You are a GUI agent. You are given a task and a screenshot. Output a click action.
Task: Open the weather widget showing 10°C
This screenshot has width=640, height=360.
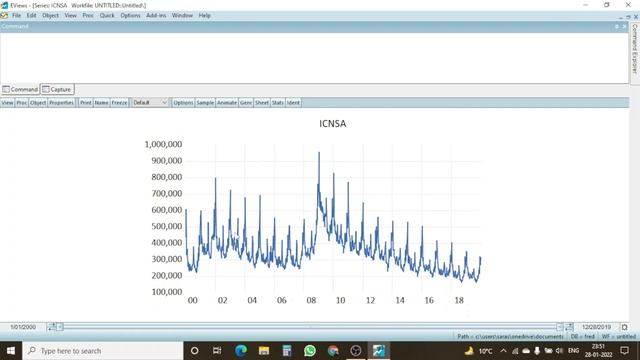pos(479,351)
